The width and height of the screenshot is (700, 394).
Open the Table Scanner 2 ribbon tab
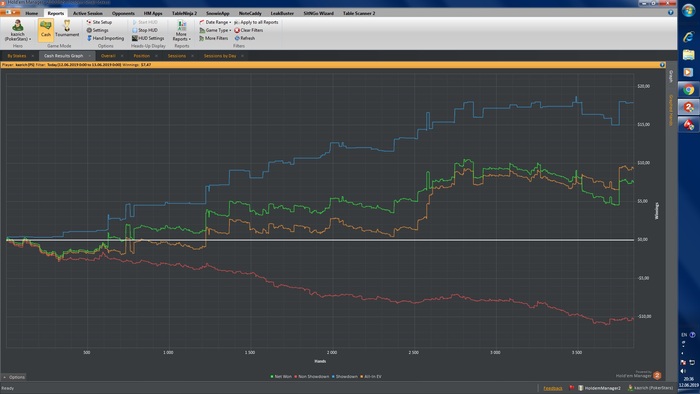point(359,13)
